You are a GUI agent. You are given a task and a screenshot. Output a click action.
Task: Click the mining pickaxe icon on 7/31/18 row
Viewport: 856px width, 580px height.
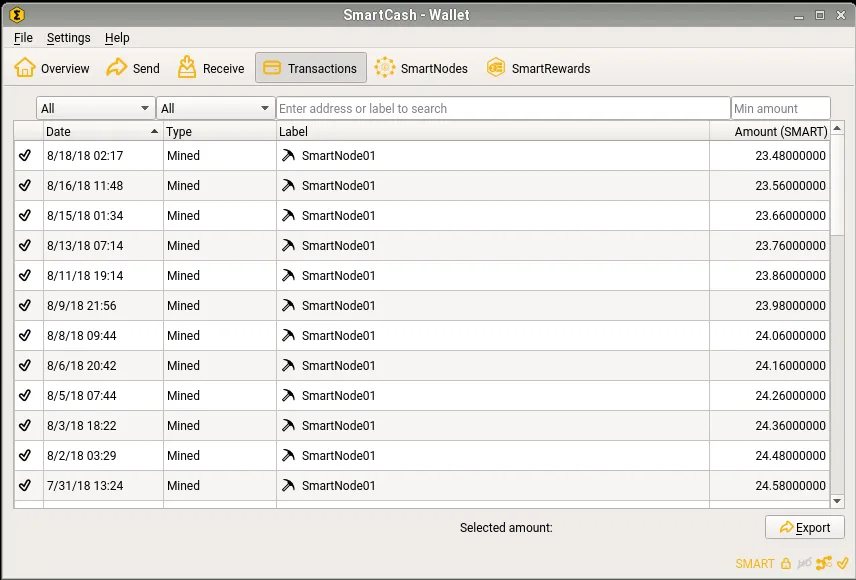point(288,486)
